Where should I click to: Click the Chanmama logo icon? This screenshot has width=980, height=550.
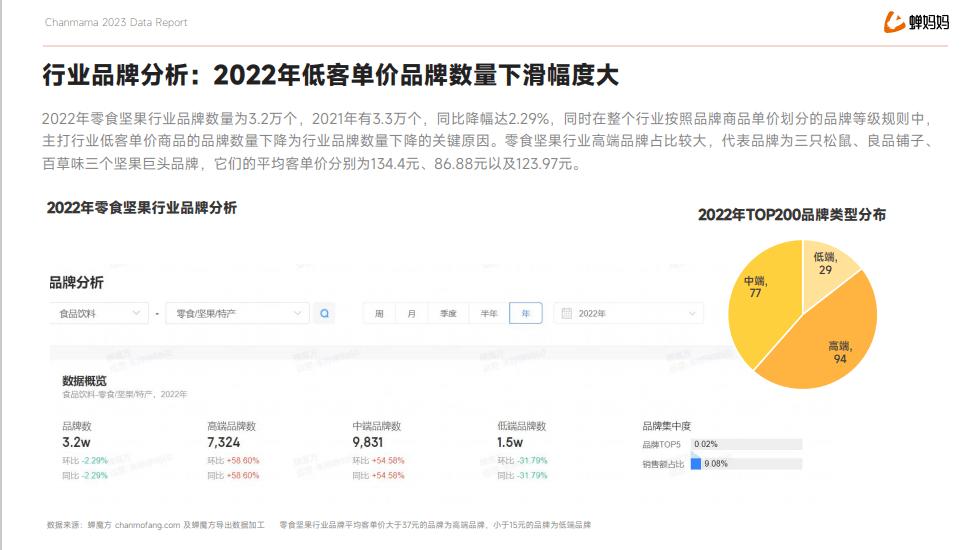tap(894, 22)
